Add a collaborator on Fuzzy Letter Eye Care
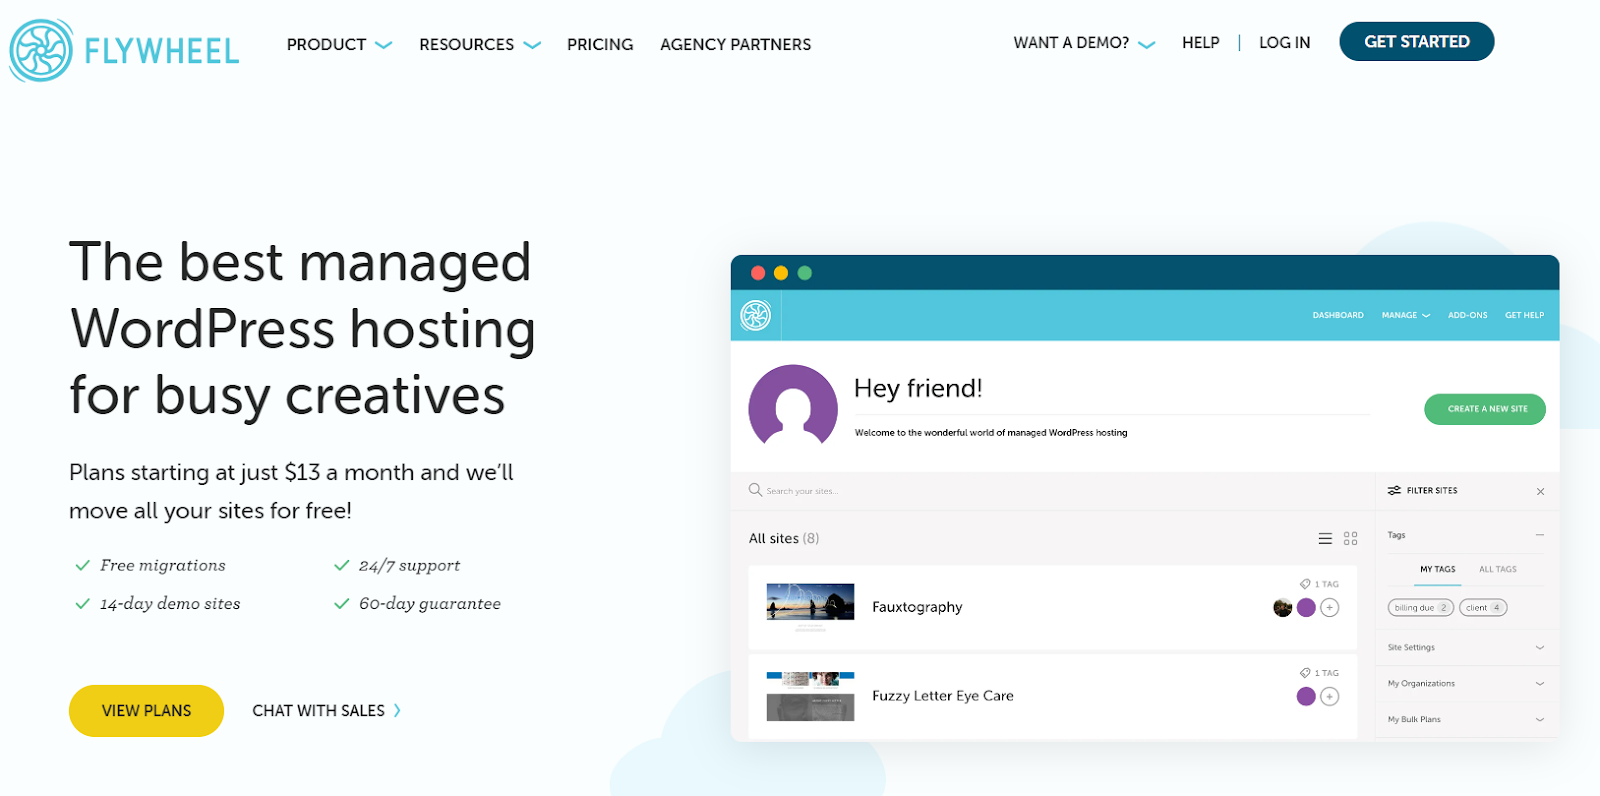The width and height of the screenshot is (1600, 796). tap(1329, 696)
